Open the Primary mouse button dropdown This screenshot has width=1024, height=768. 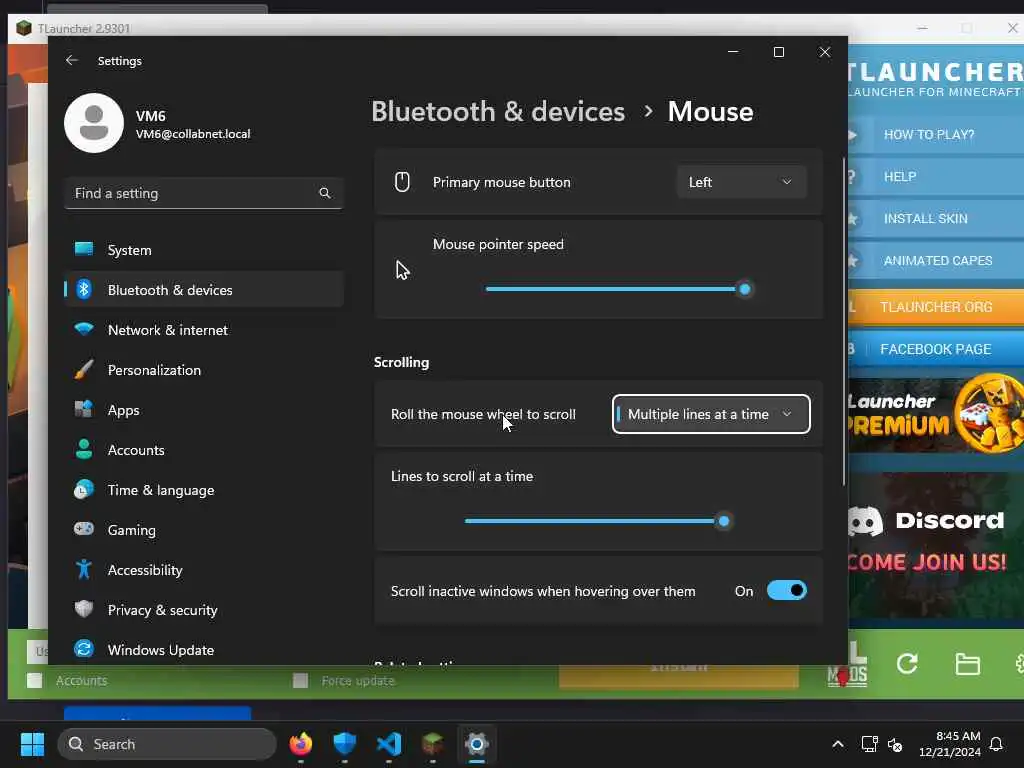click(x=741, y=182)
